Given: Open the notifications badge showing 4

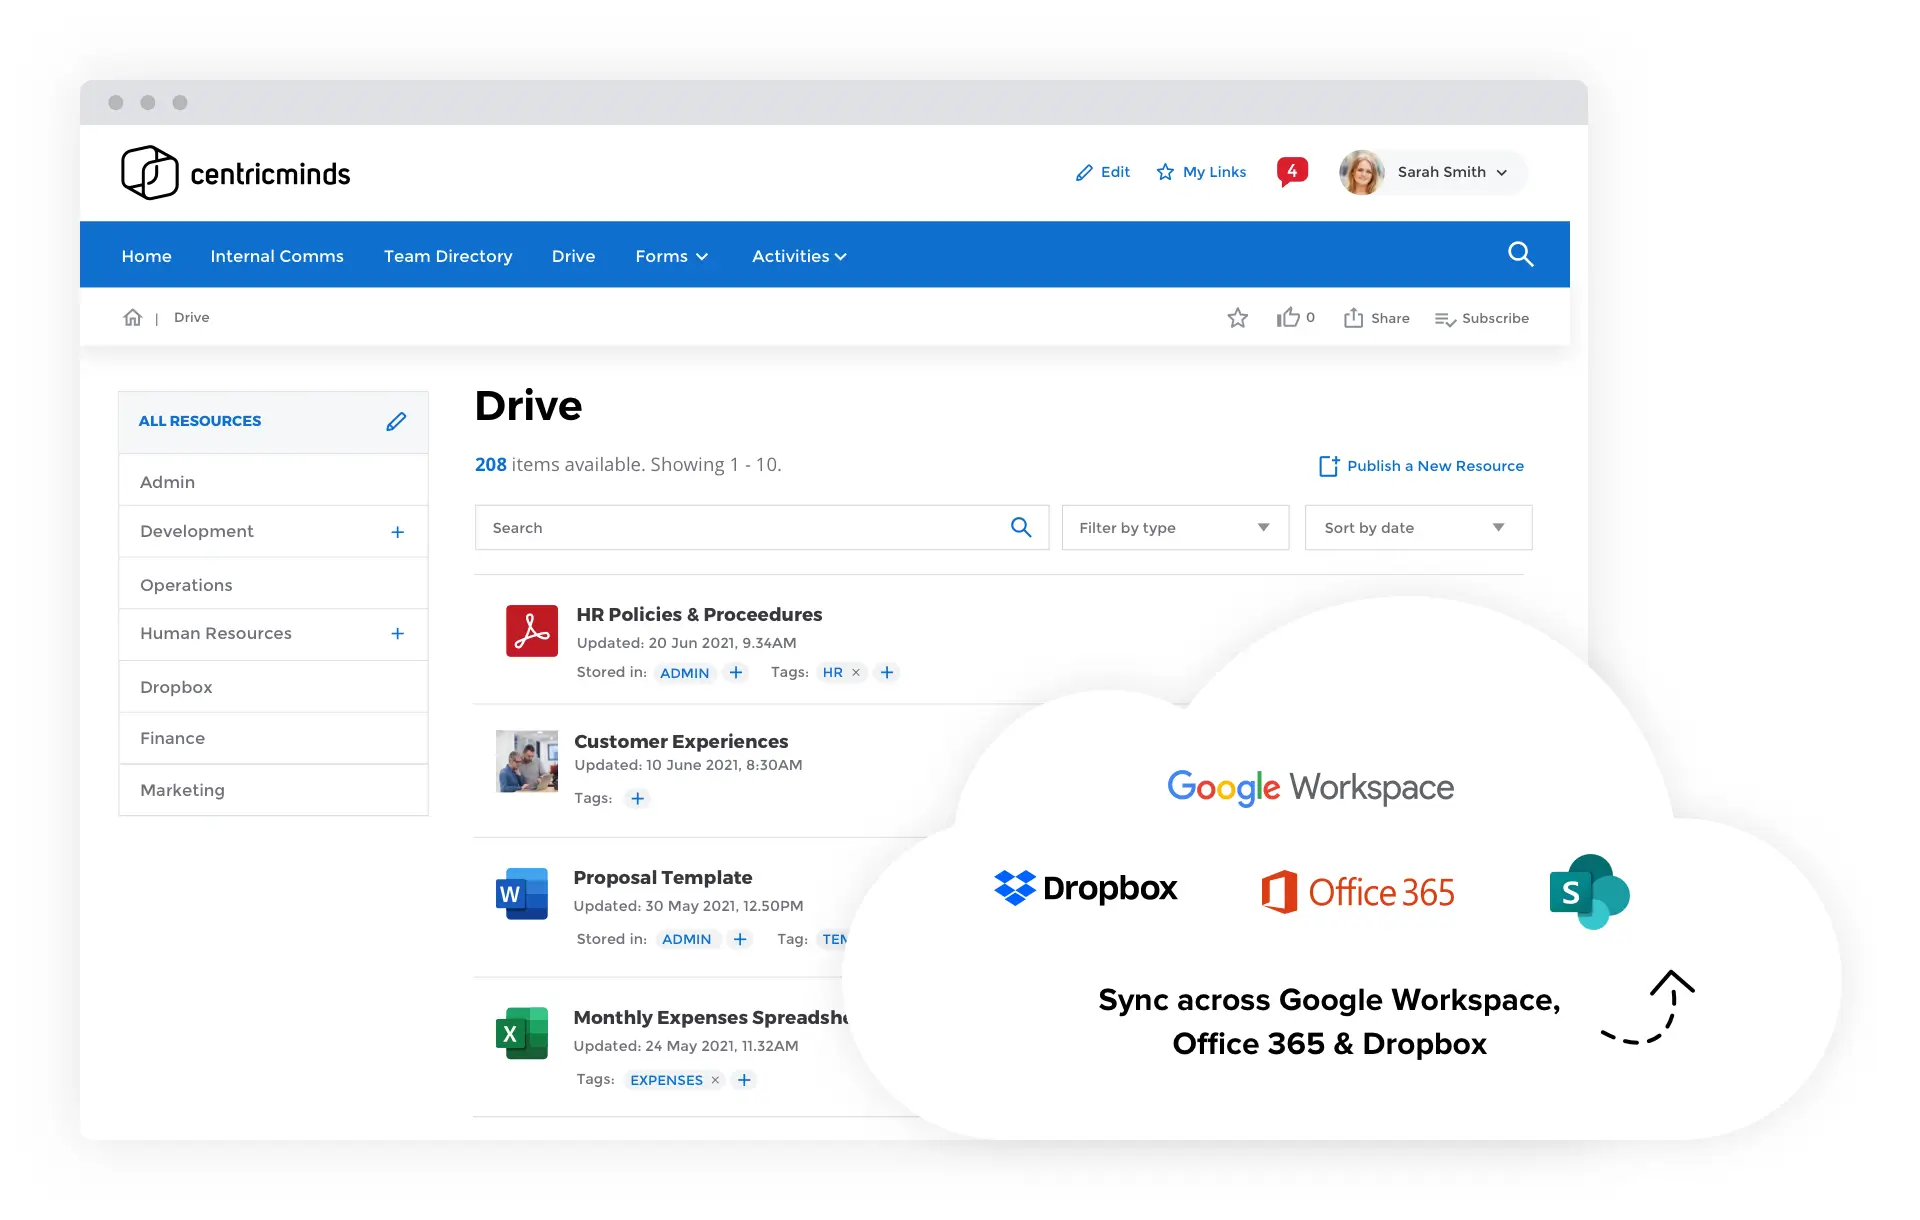Looking at the screenshot, I should click(1292, 171).
